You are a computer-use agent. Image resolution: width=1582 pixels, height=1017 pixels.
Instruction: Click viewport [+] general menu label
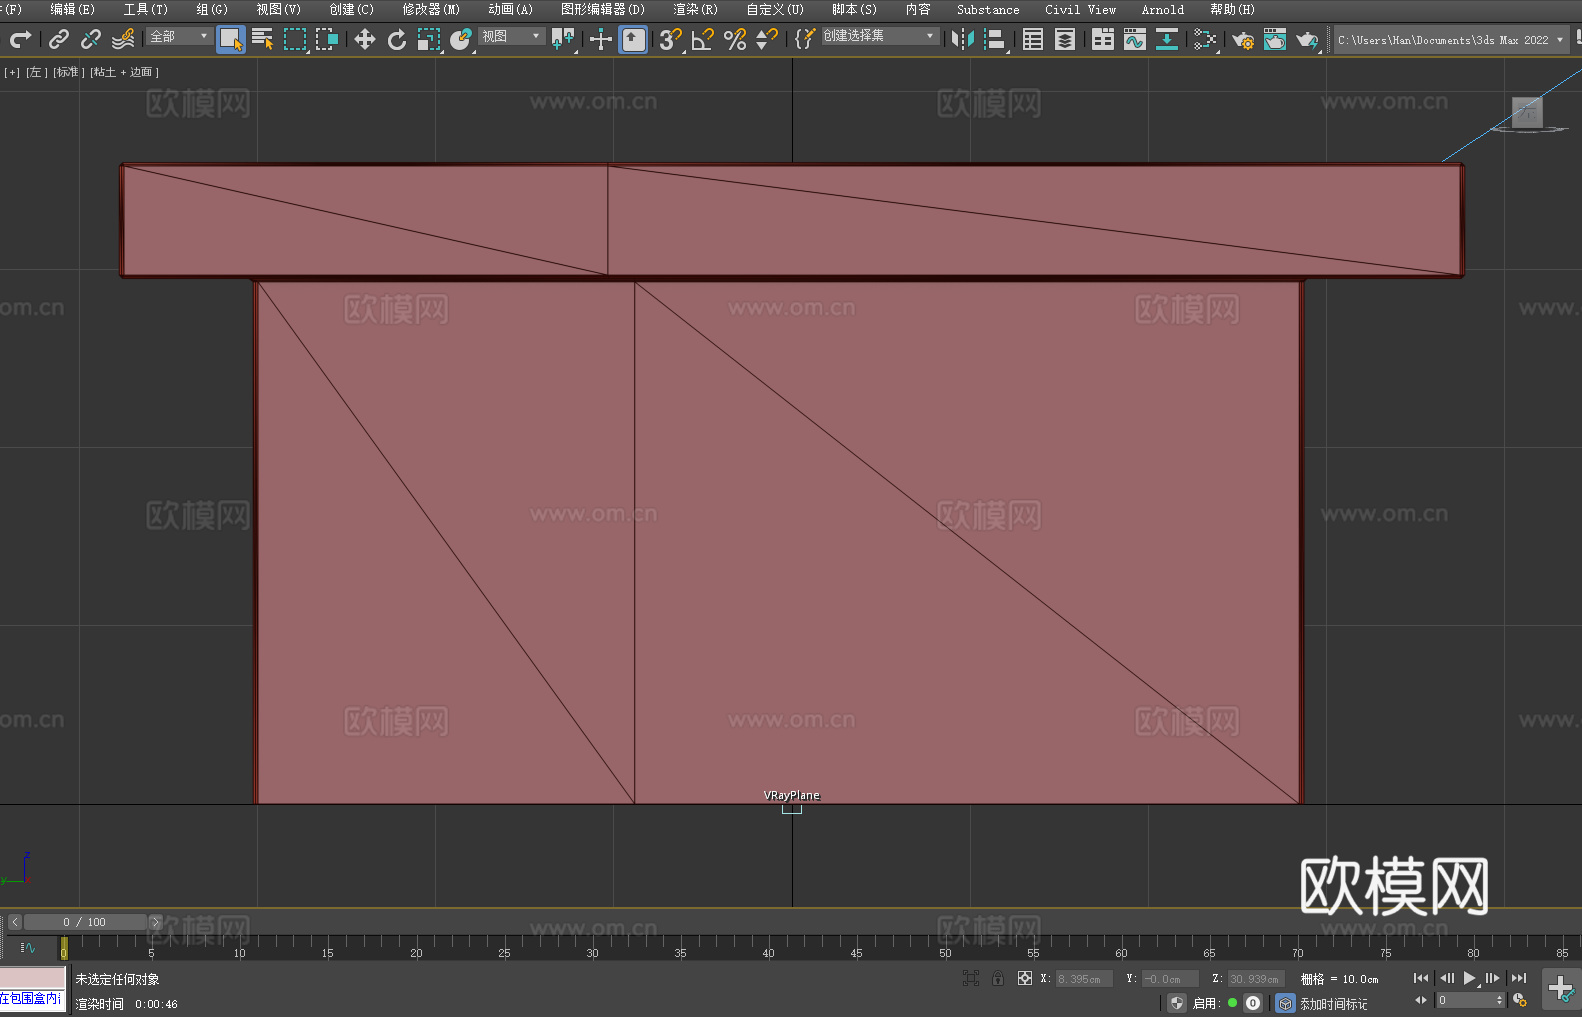click(x=12, y=72)
